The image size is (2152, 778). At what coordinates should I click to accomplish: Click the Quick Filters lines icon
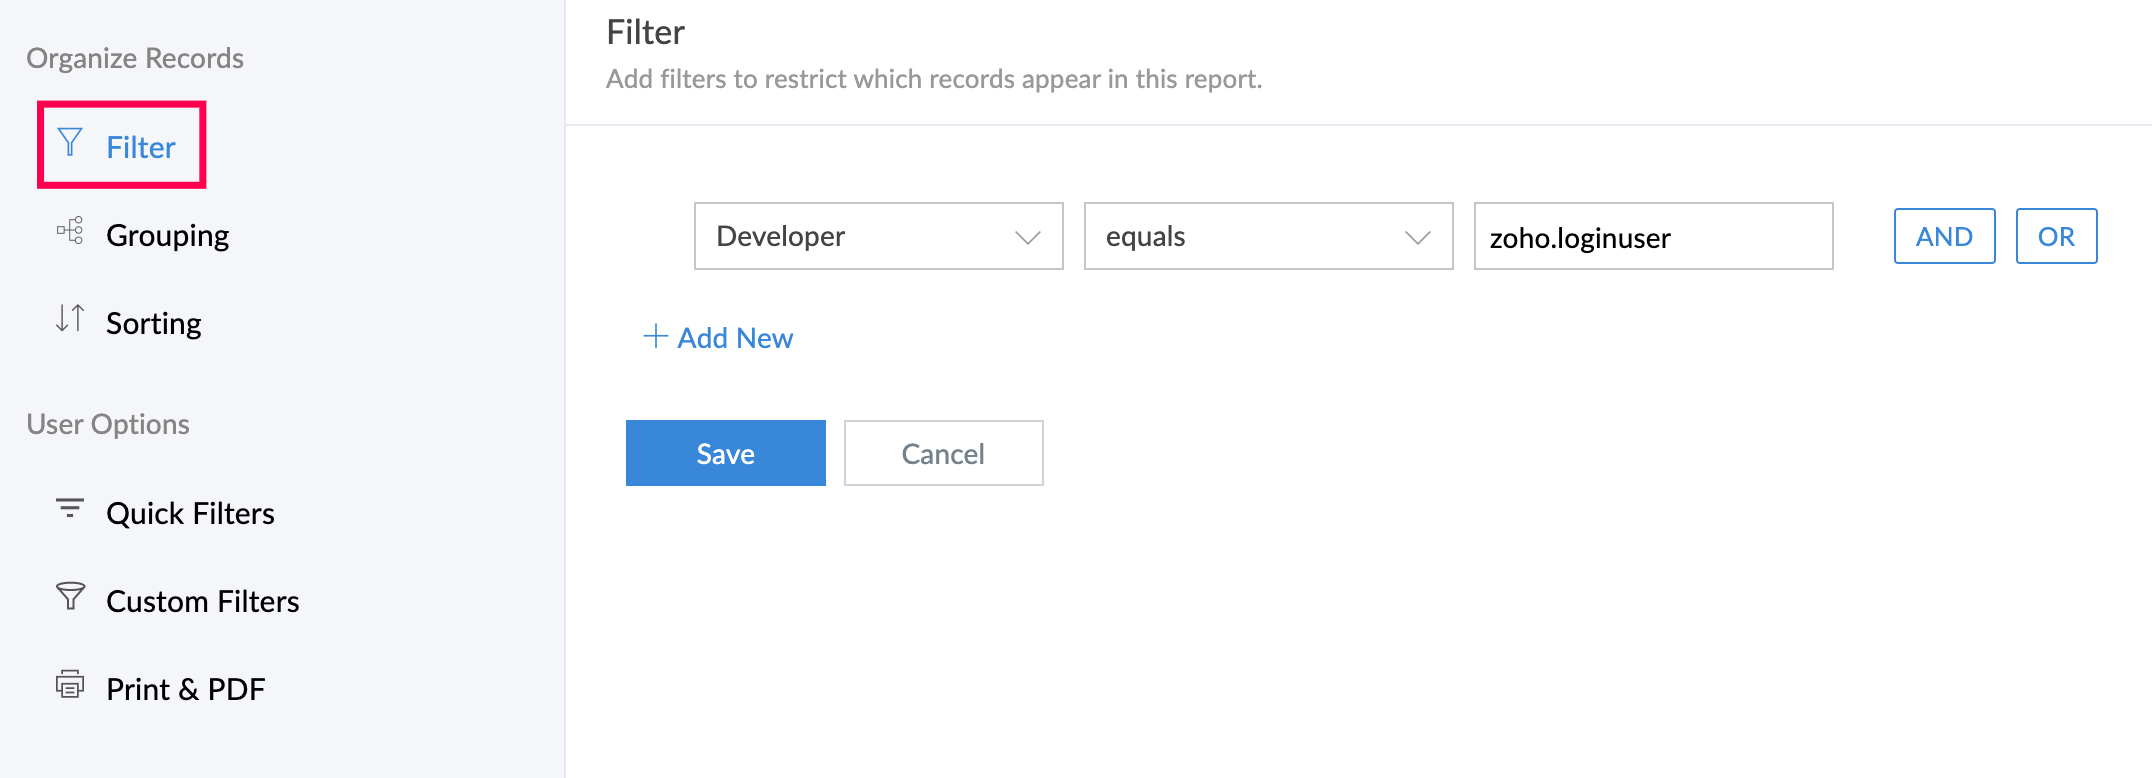tap(70, 509)
